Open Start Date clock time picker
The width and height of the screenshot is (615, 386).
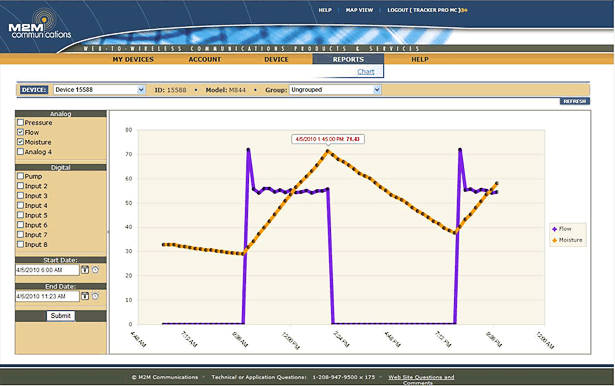pyautogui.click(x=95, y=270)
